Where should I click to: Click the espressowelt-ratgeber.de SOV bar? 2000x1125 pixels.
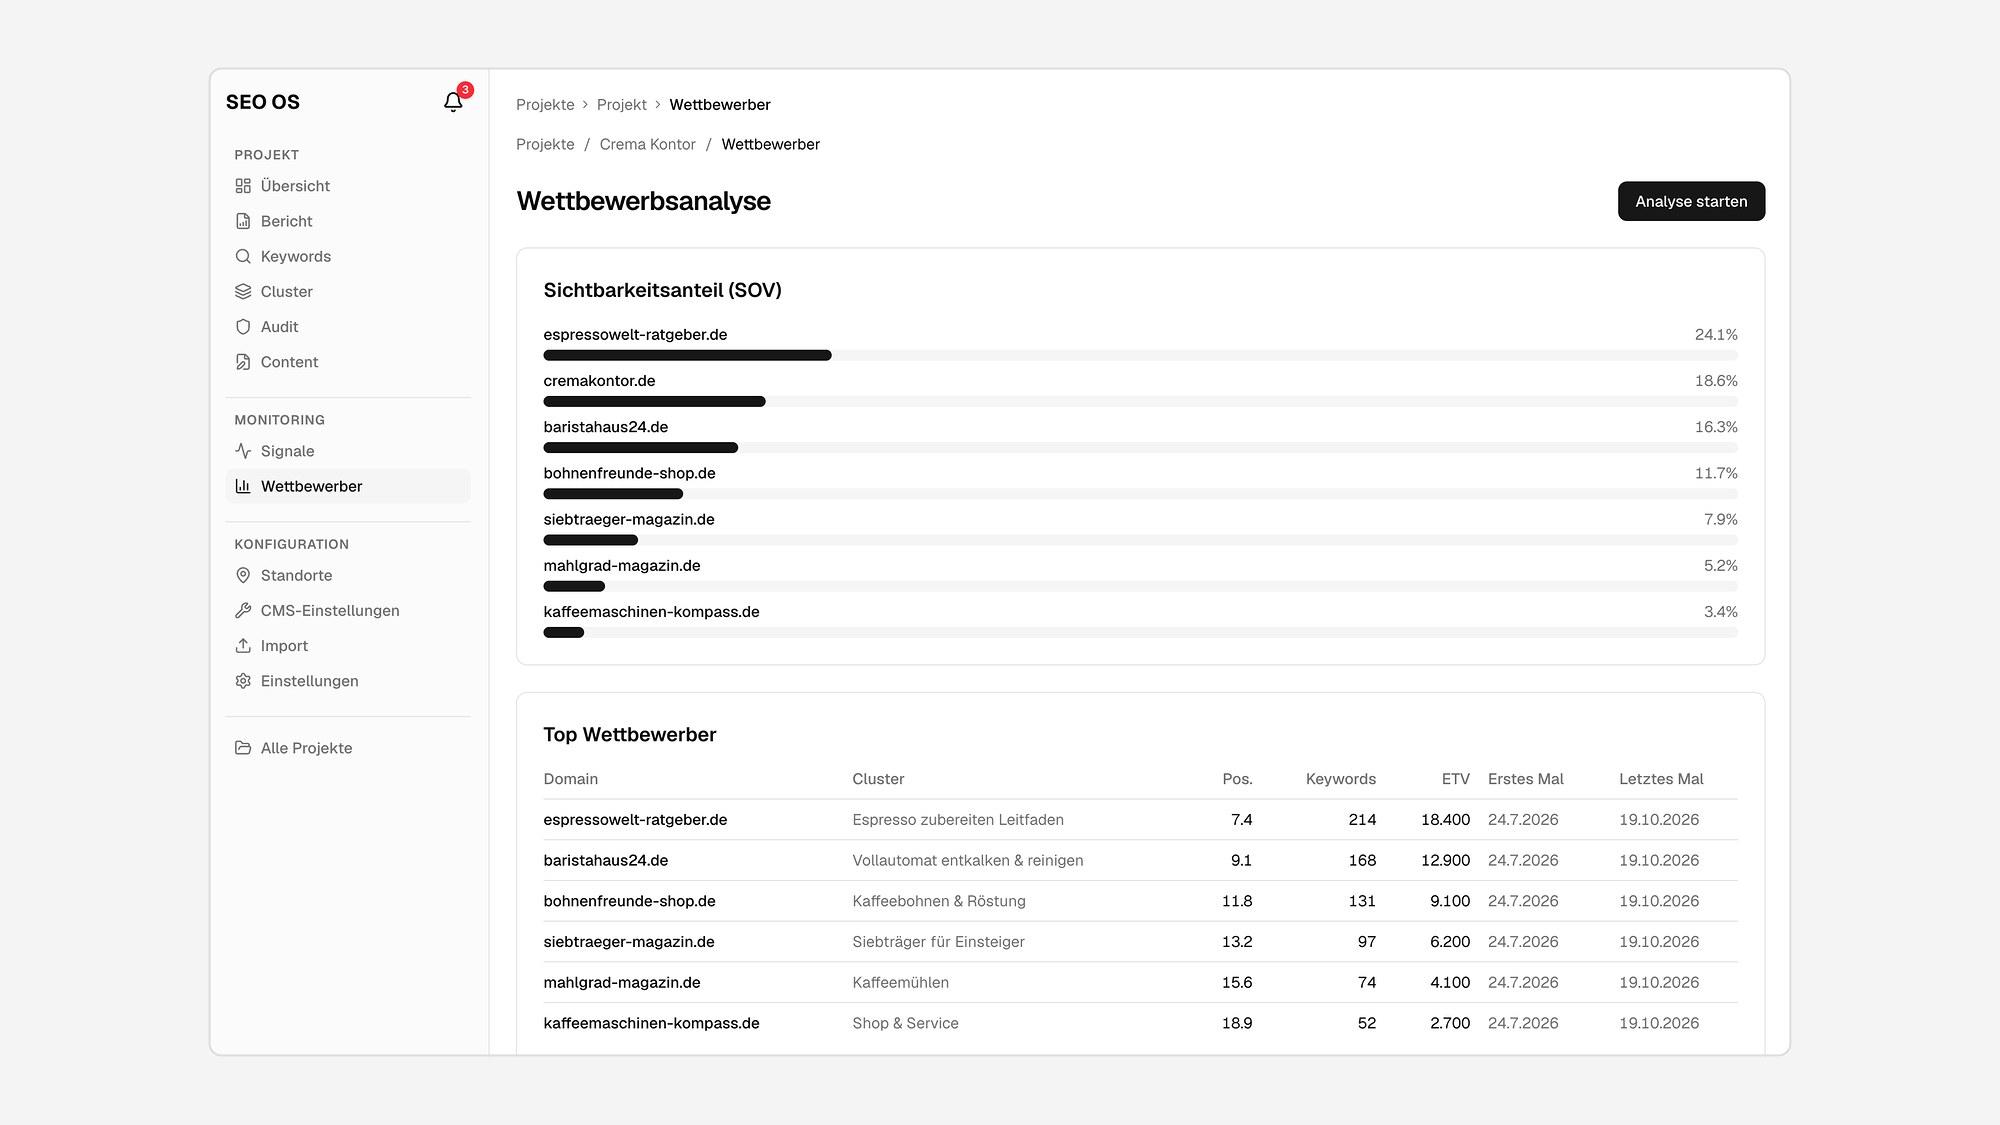coord(1140,355)
